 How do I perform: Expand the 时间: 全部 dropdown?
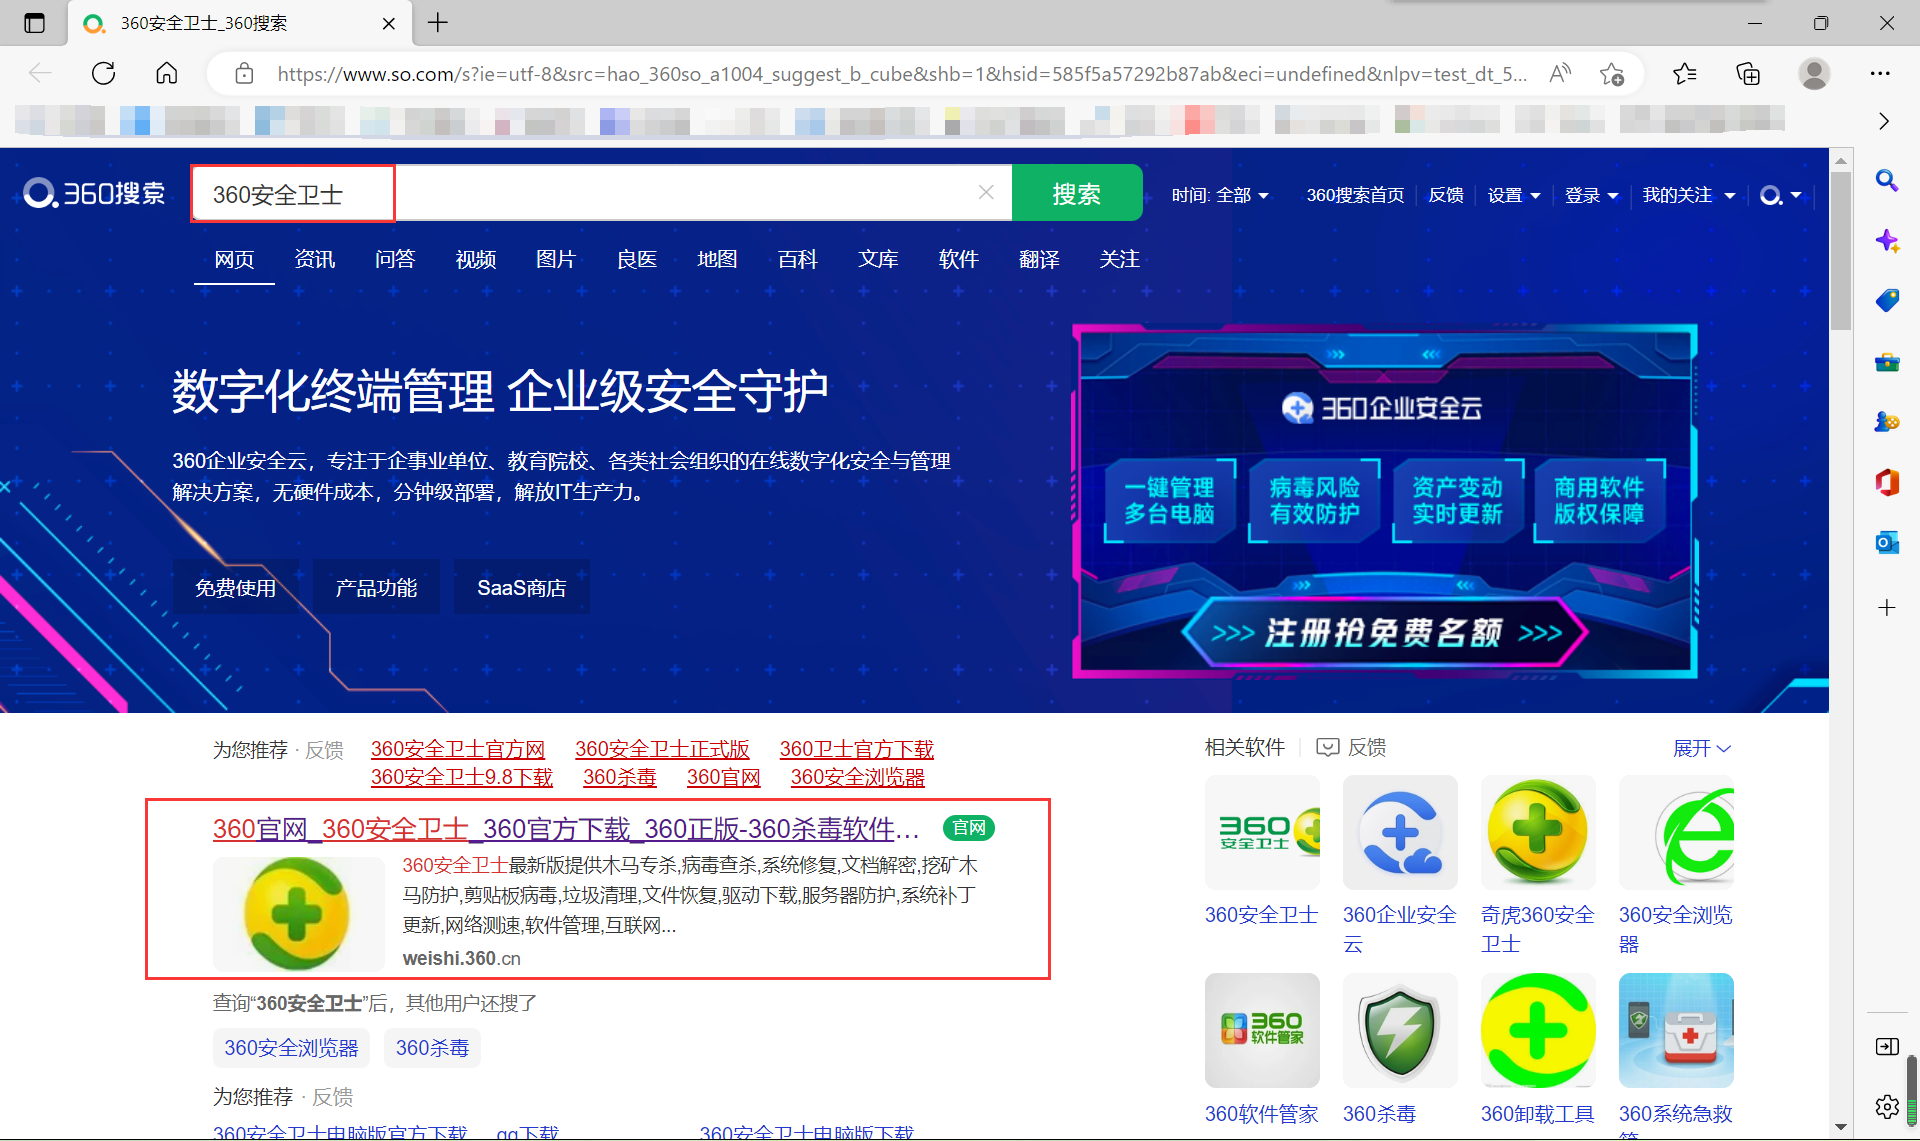(x=1221, y=195)
